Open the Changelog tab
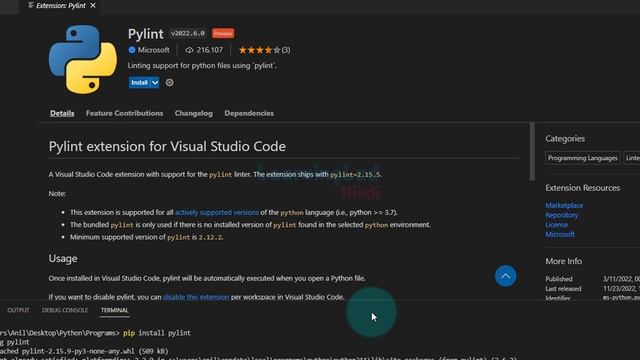The image size is (640, 360). 193,113
